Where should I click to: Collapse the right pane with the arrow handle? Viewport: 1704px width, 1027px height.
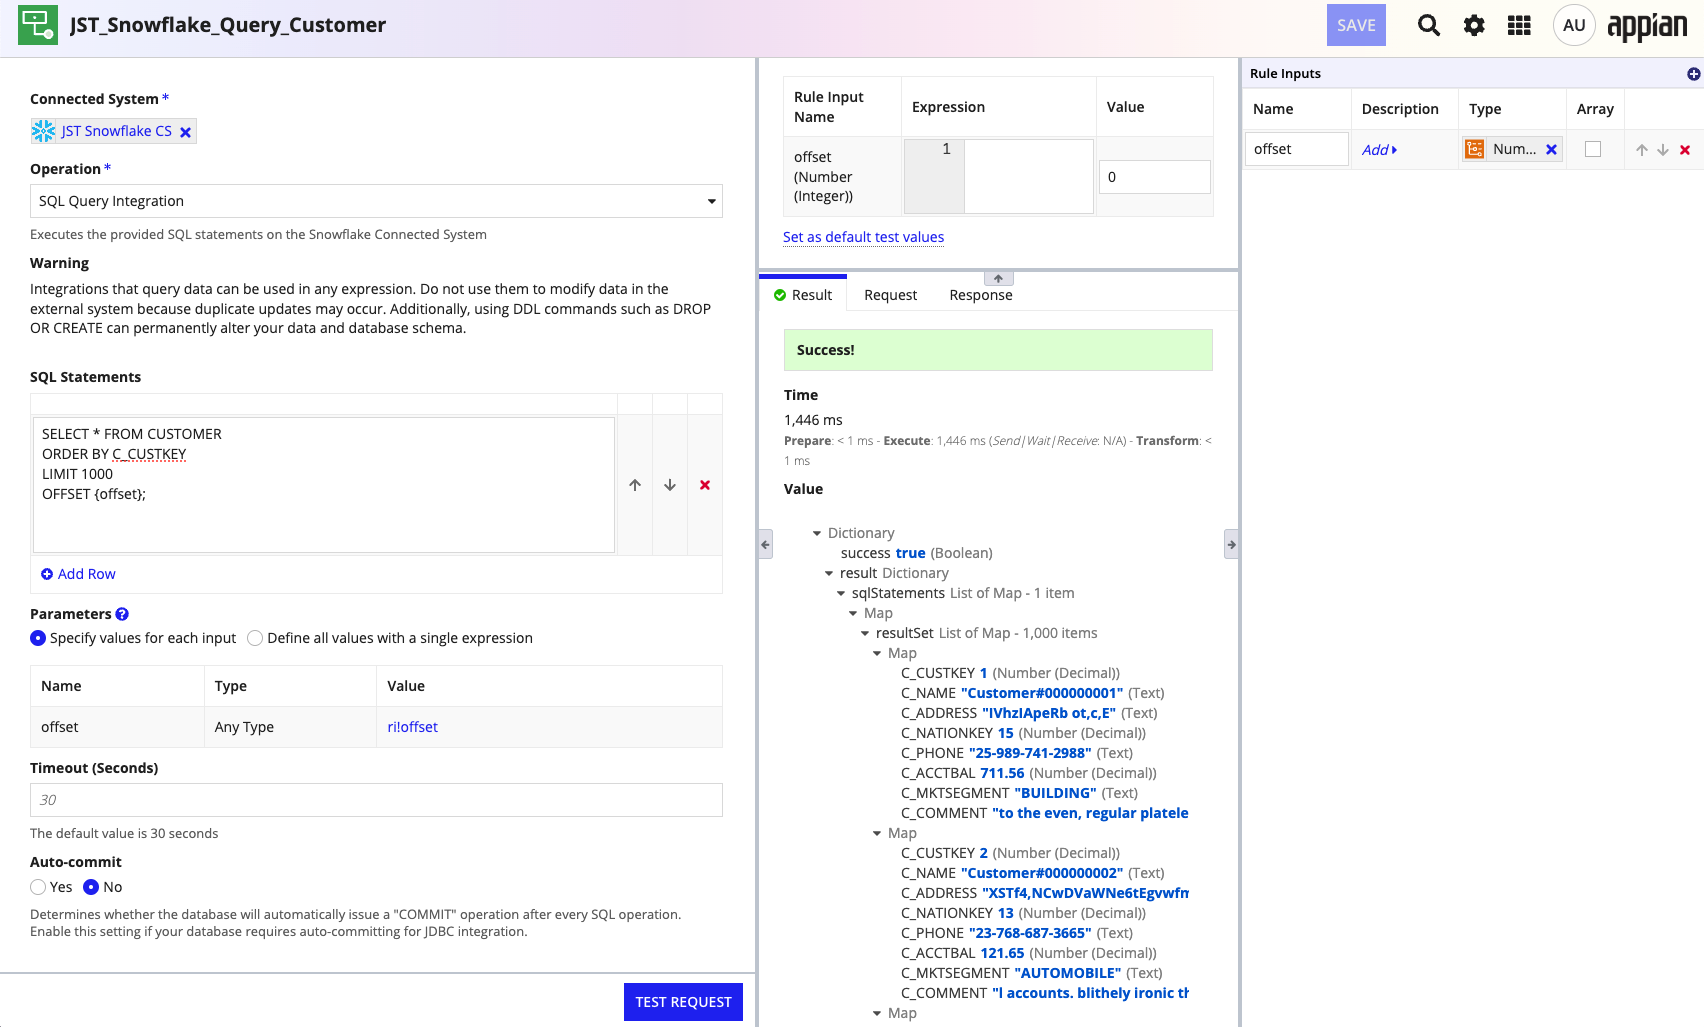click(x=1231, y=544)
